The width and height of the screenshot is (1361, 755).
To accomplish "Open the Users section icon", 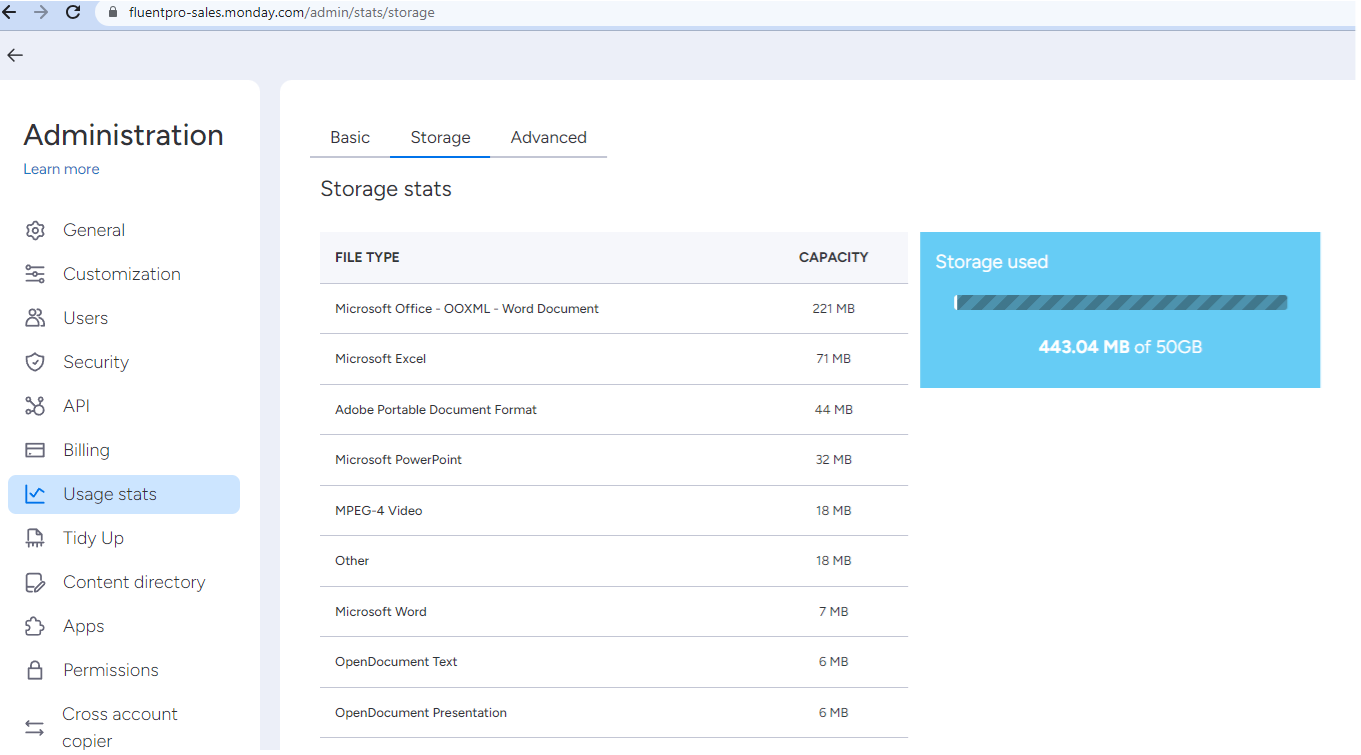I will pyautogui.click(x=35, y=317).
